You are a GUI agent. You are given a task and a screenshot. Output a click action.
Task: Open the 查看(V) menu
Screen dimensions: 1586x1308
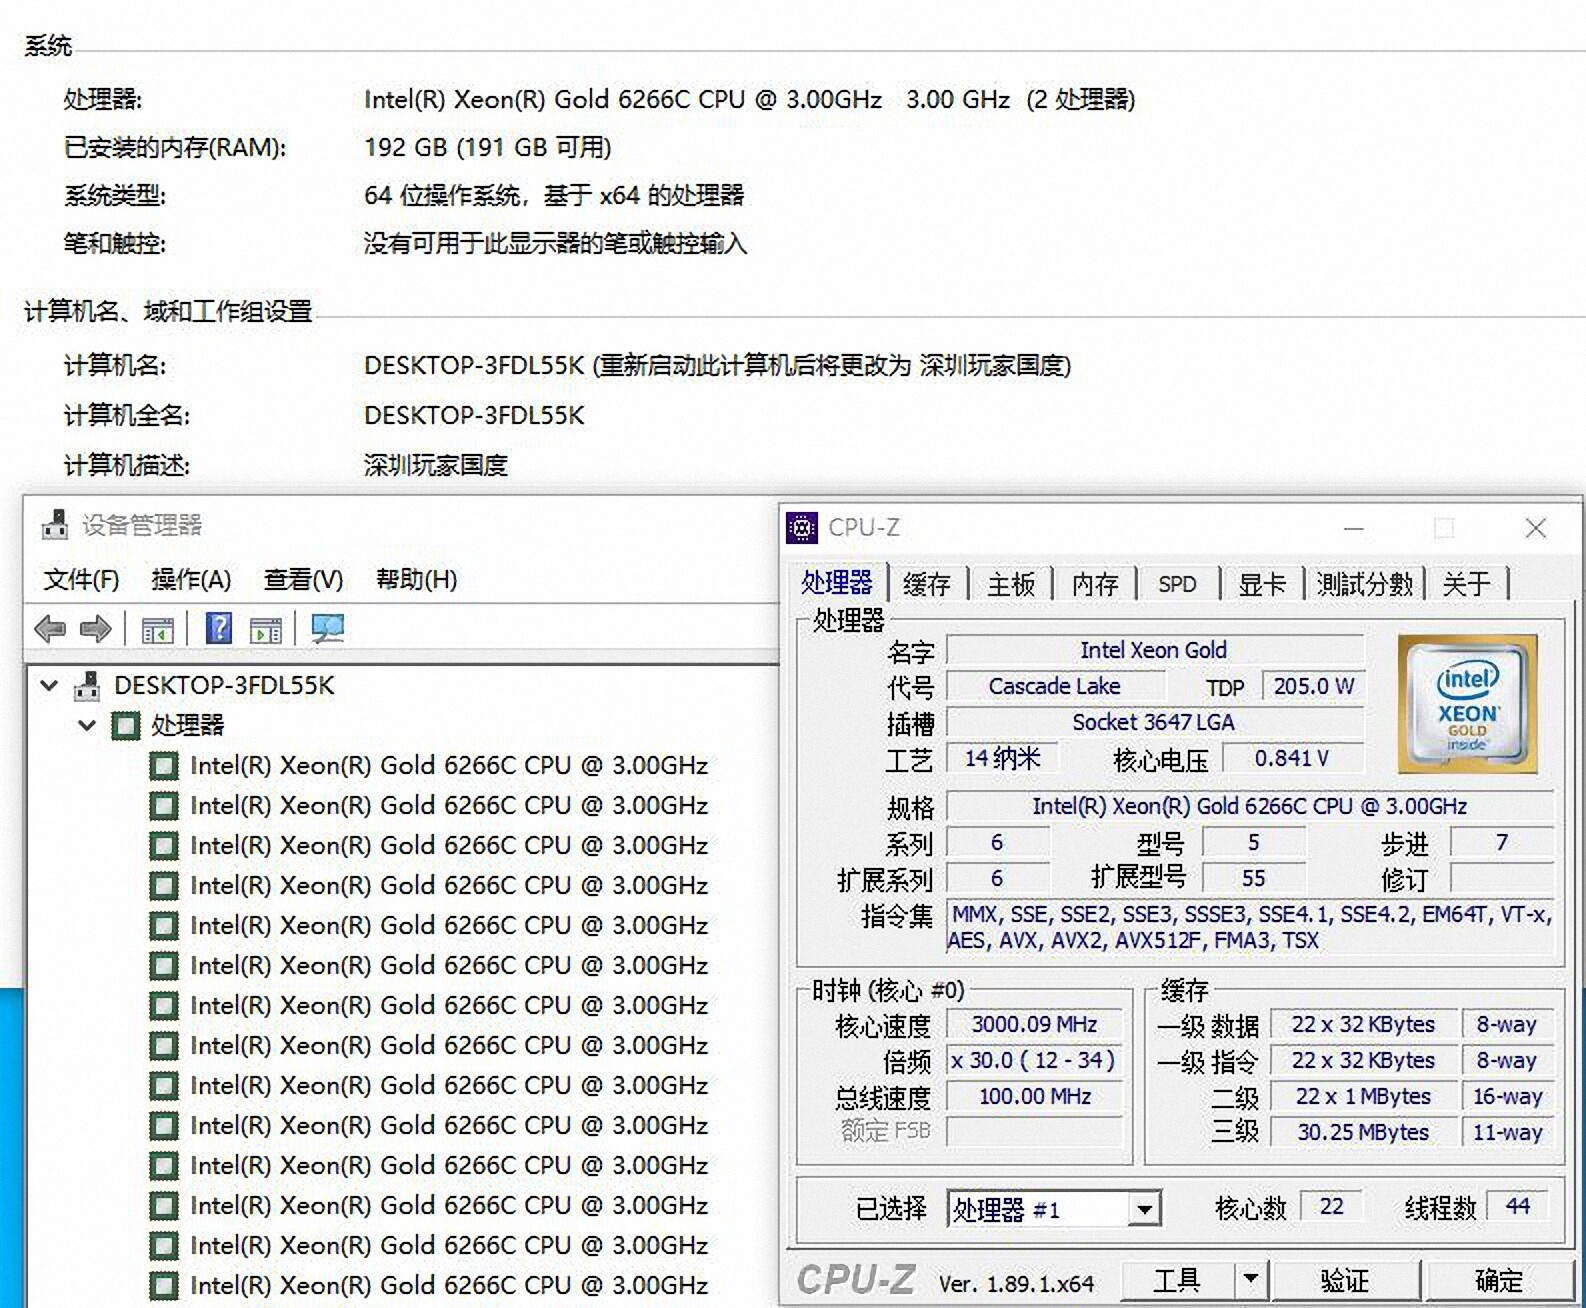tap(303, 580)
